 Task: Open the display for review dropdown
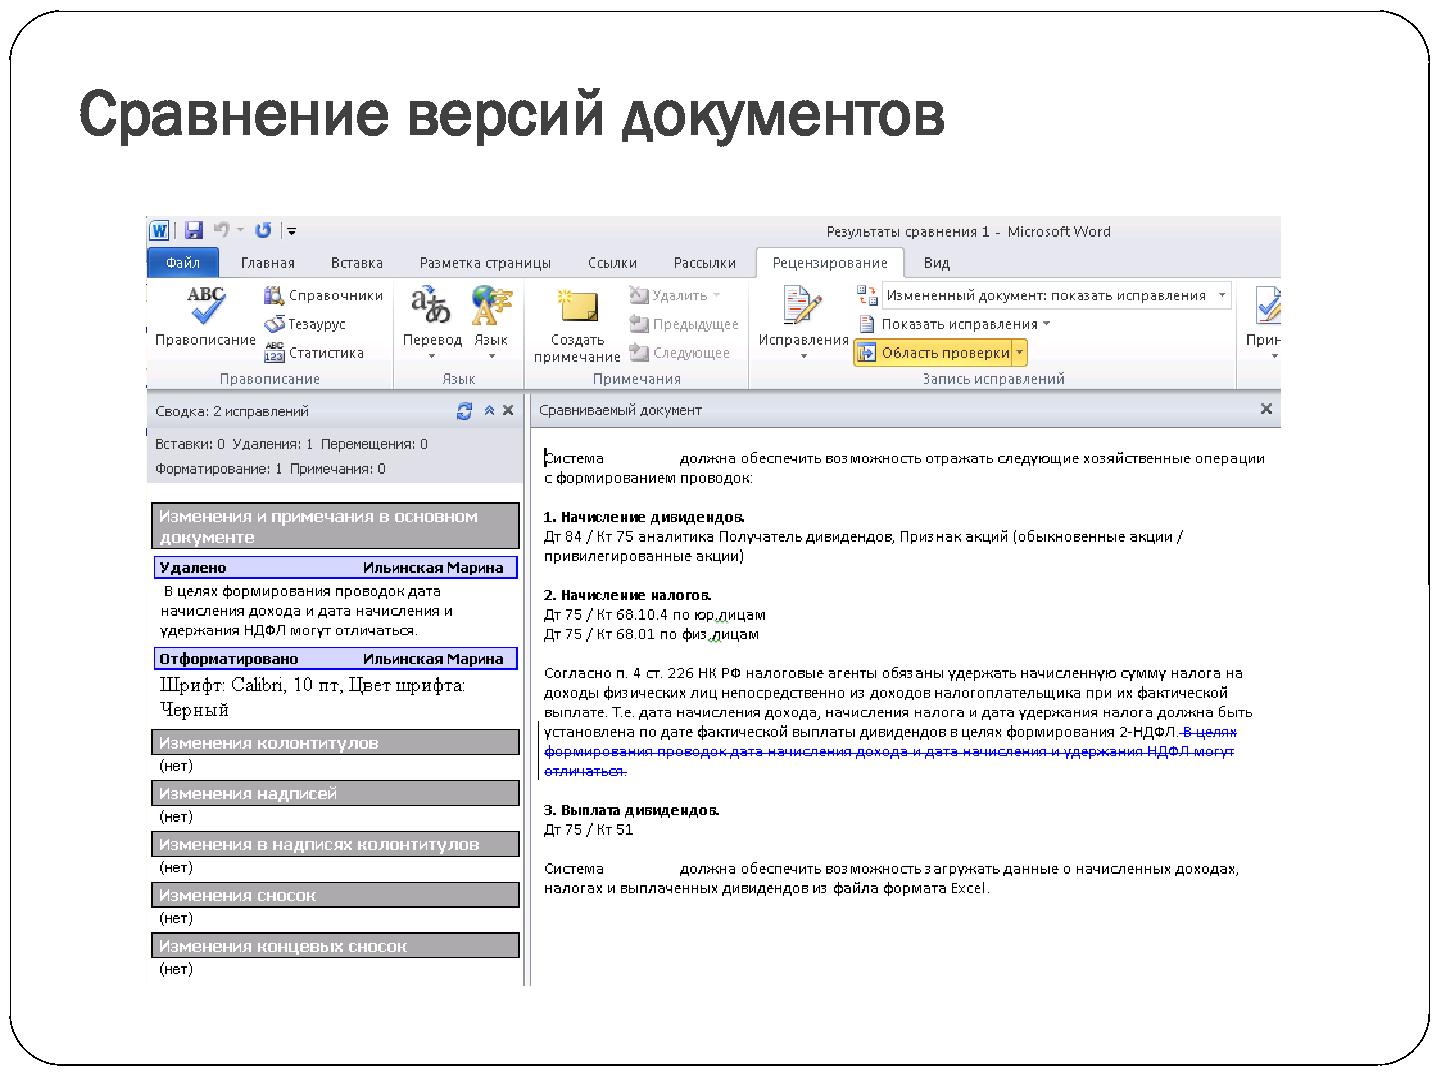1057,295
